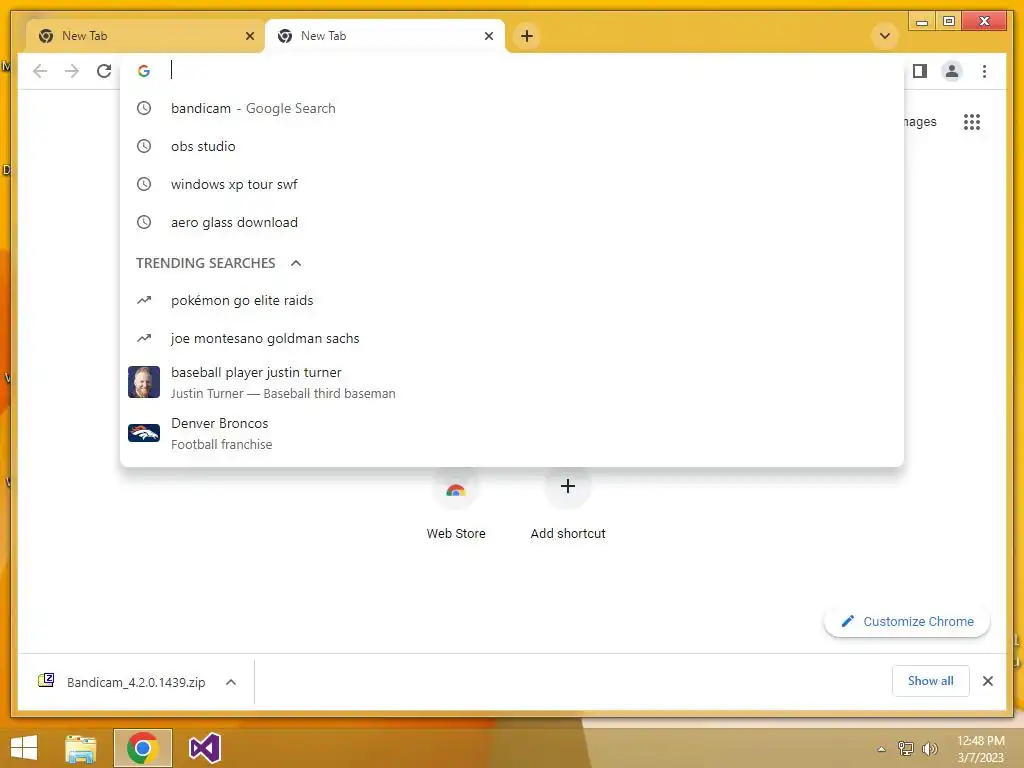
Task: Reload the current page
Action: (104, 71)
